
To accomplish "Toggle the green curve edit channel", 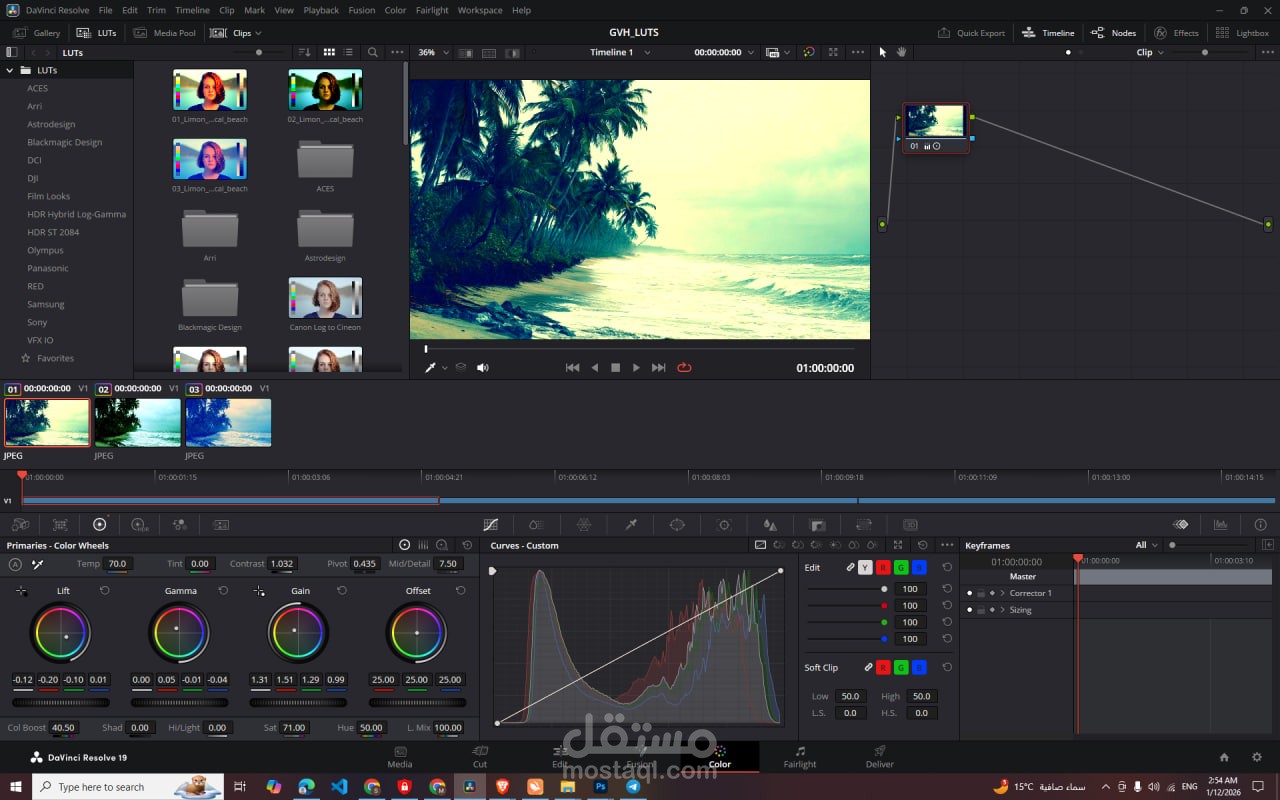I will click(x=901, y=567).
